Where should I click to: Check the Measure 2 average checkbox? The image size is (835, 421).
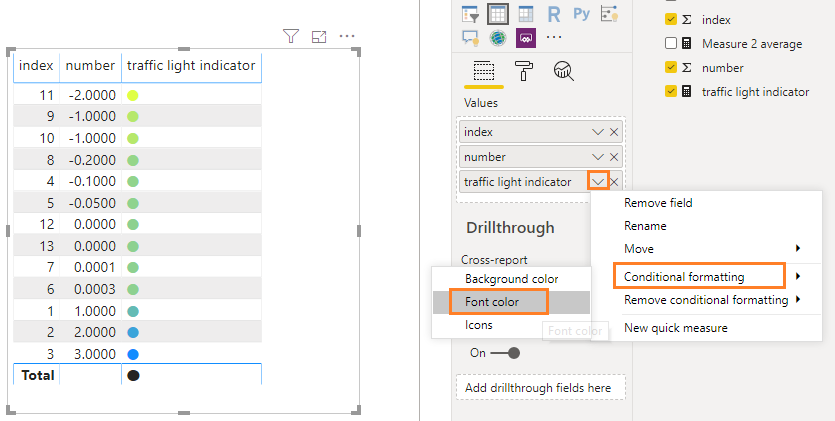671,43
